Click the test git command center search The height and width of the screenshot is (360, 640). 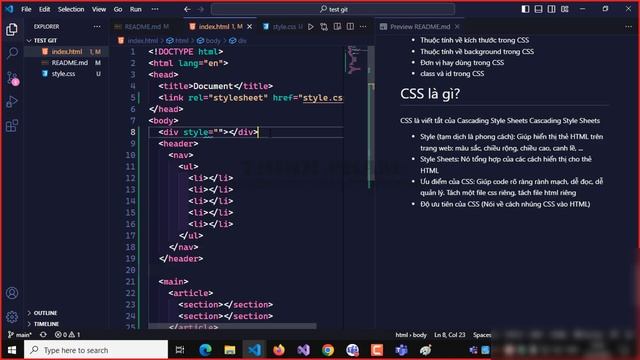(x=333, y=9)
